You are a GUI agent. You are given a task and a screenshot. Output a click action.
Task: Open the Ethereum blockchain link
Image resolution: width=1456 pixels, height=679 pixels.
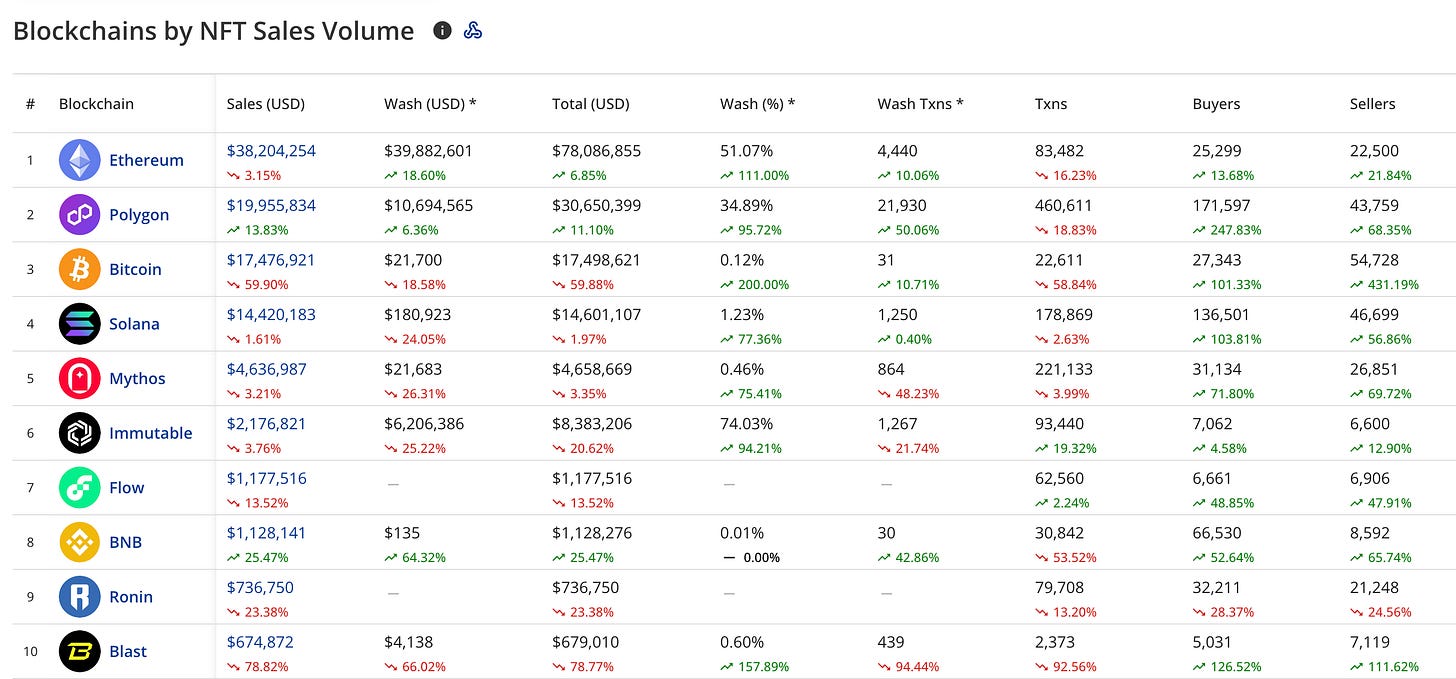pyautogui.click(x=146, y=160)
